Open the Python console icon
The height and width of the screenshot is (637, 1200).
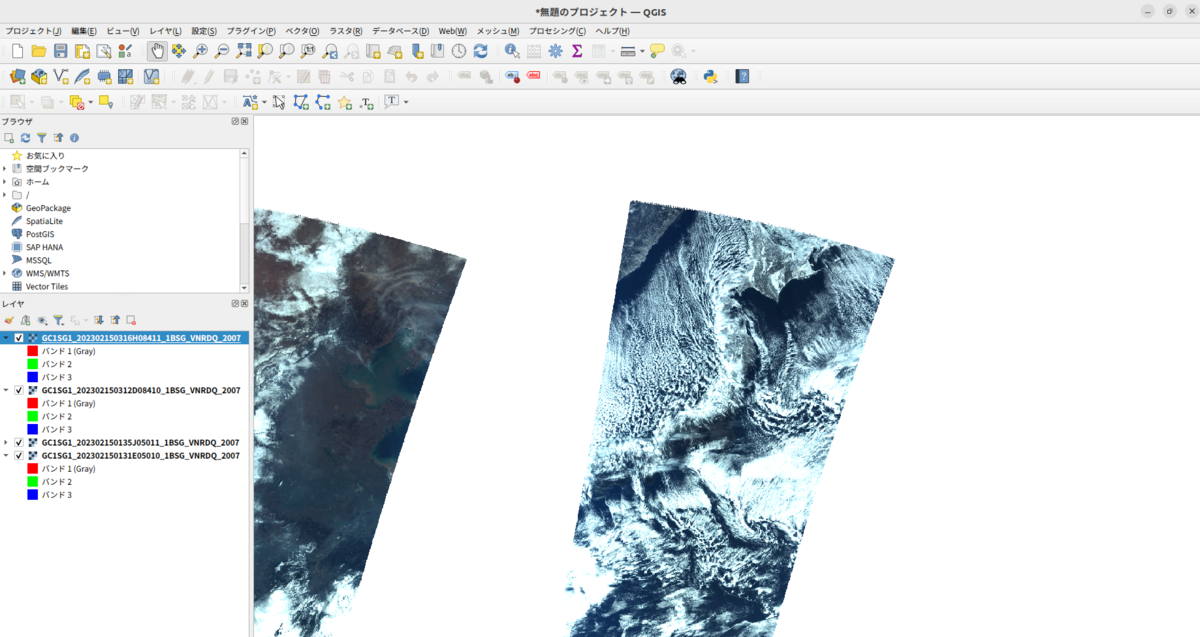coord(711,76)
